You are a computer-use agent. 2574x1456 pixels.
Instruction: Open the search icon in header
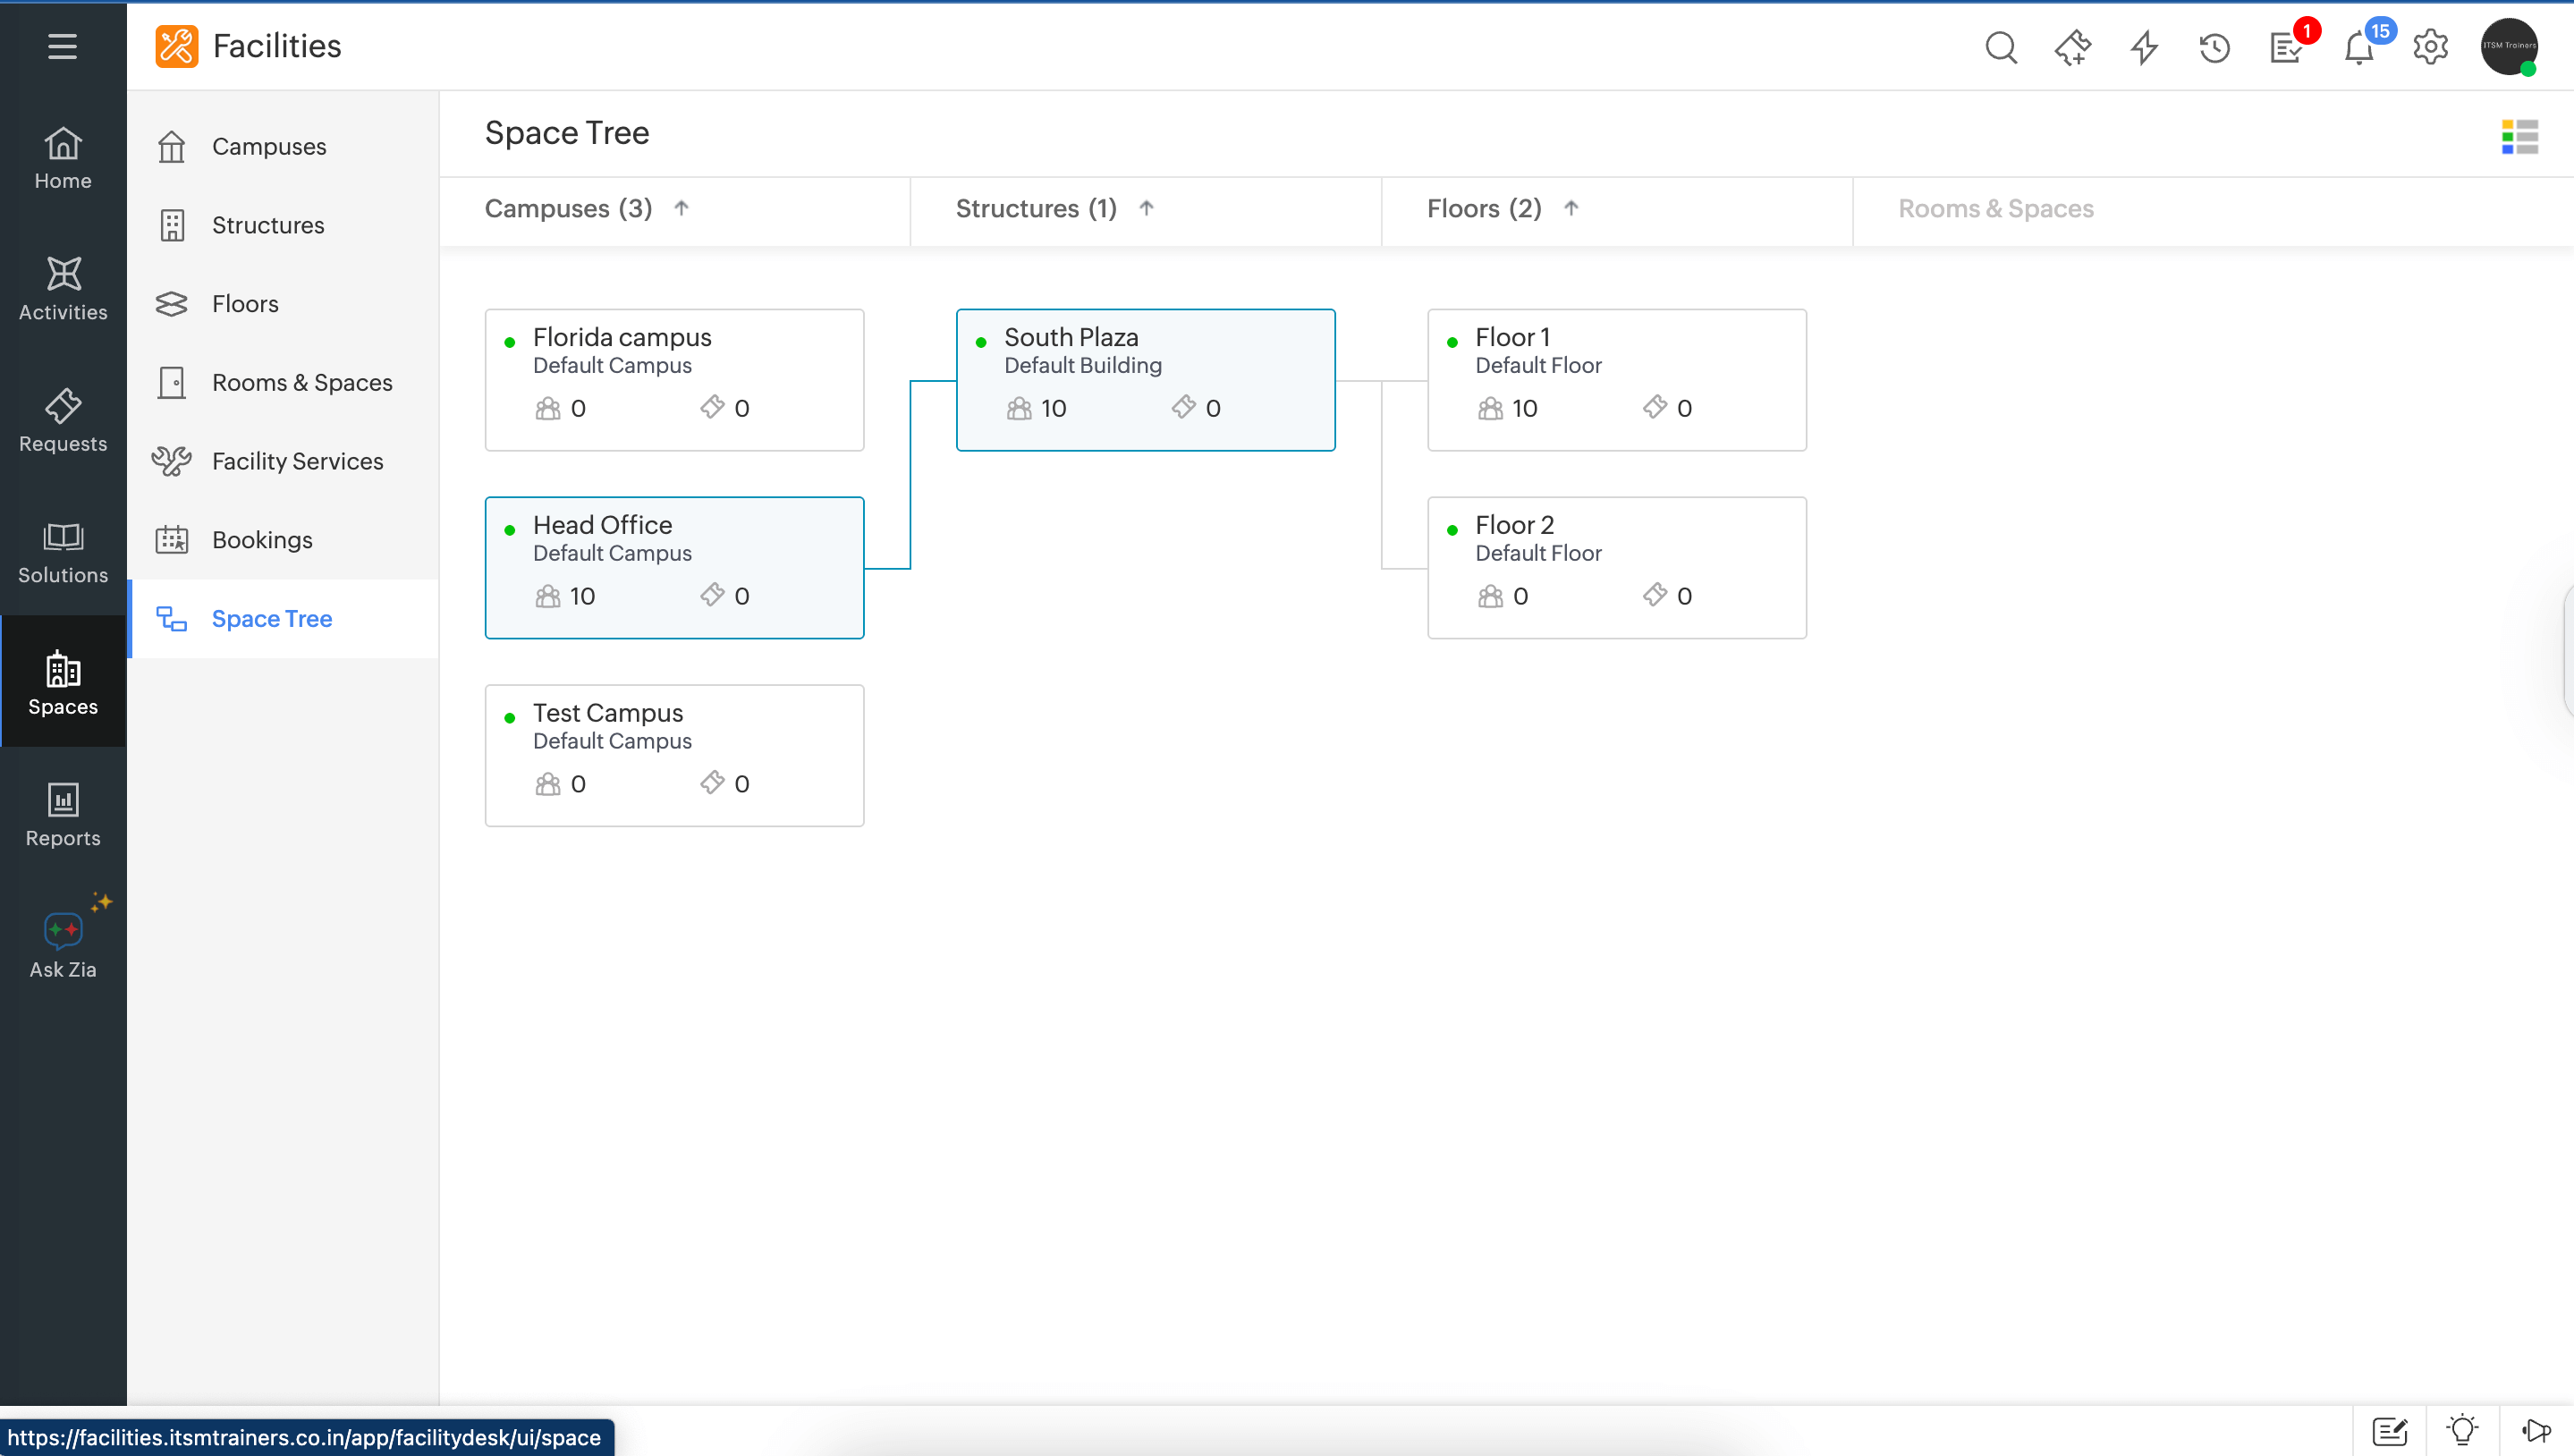click(x=2000, y=47)
